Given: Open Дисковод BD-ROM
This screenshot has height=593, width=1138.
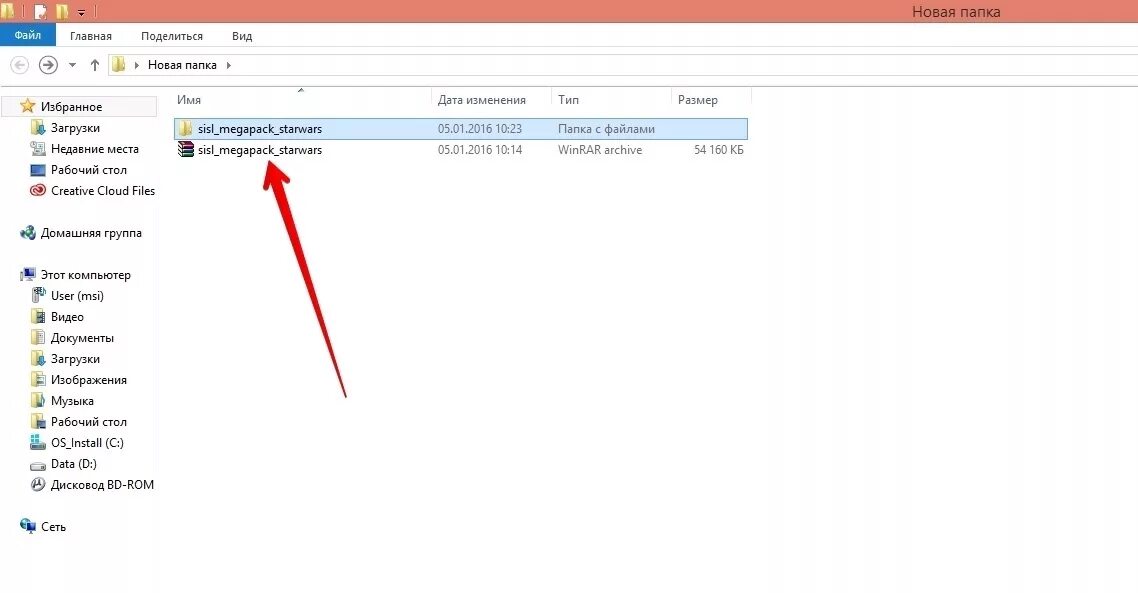Looking at the screenshot, I should pyautogui.click(x=102, y=486).
